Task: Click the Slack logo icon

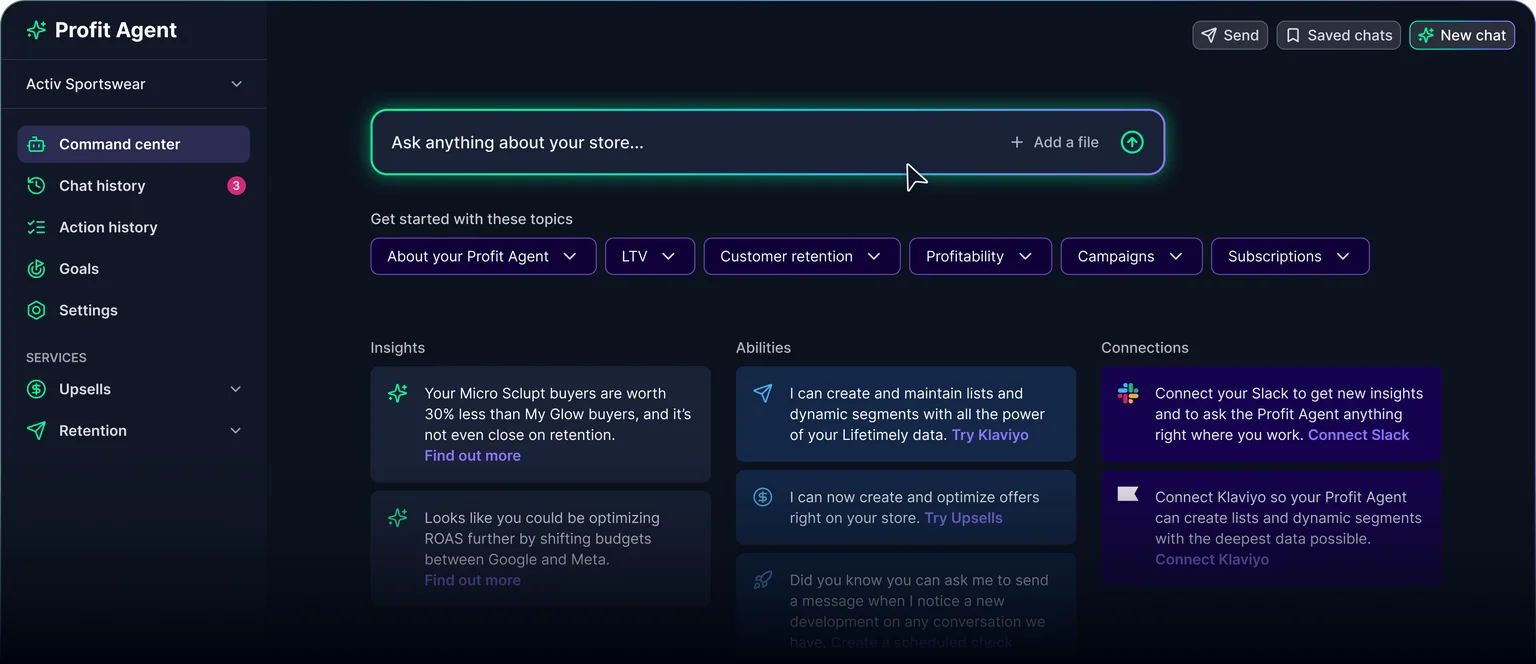Action: pos(1128,393)
